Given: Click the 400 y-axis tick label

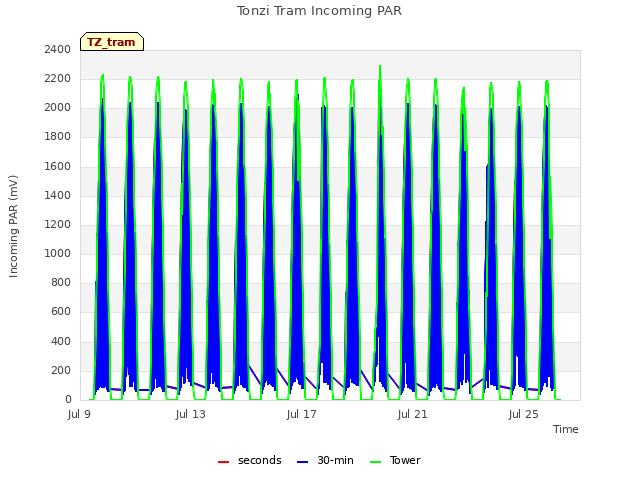Looking at the screenshot, I should coord(61,341).
